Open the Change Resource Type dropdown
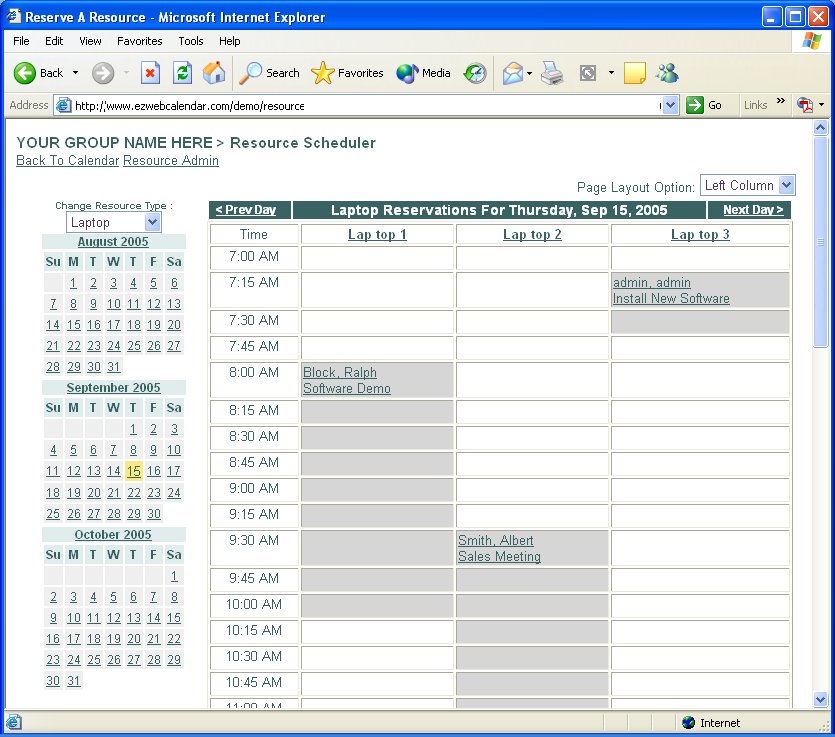The image size is (835, 737). 152,222
